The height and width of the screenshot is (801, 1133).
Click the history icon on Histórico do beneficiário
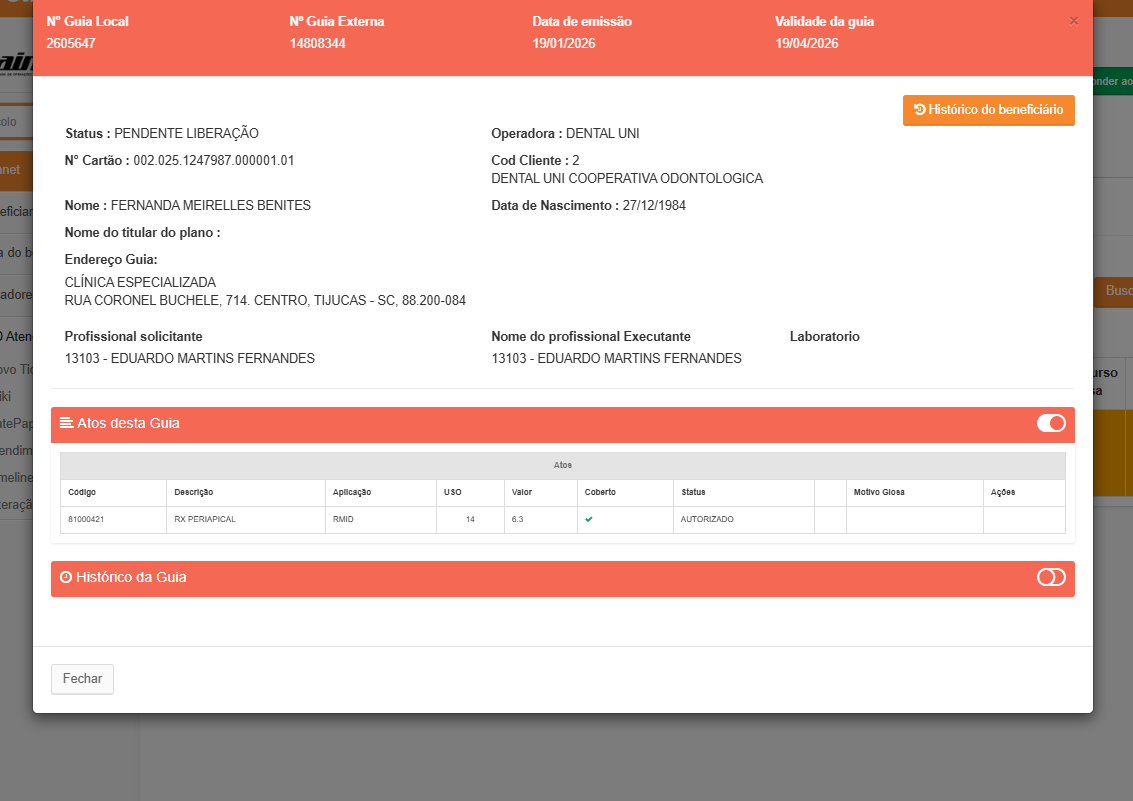click(919, 110)
